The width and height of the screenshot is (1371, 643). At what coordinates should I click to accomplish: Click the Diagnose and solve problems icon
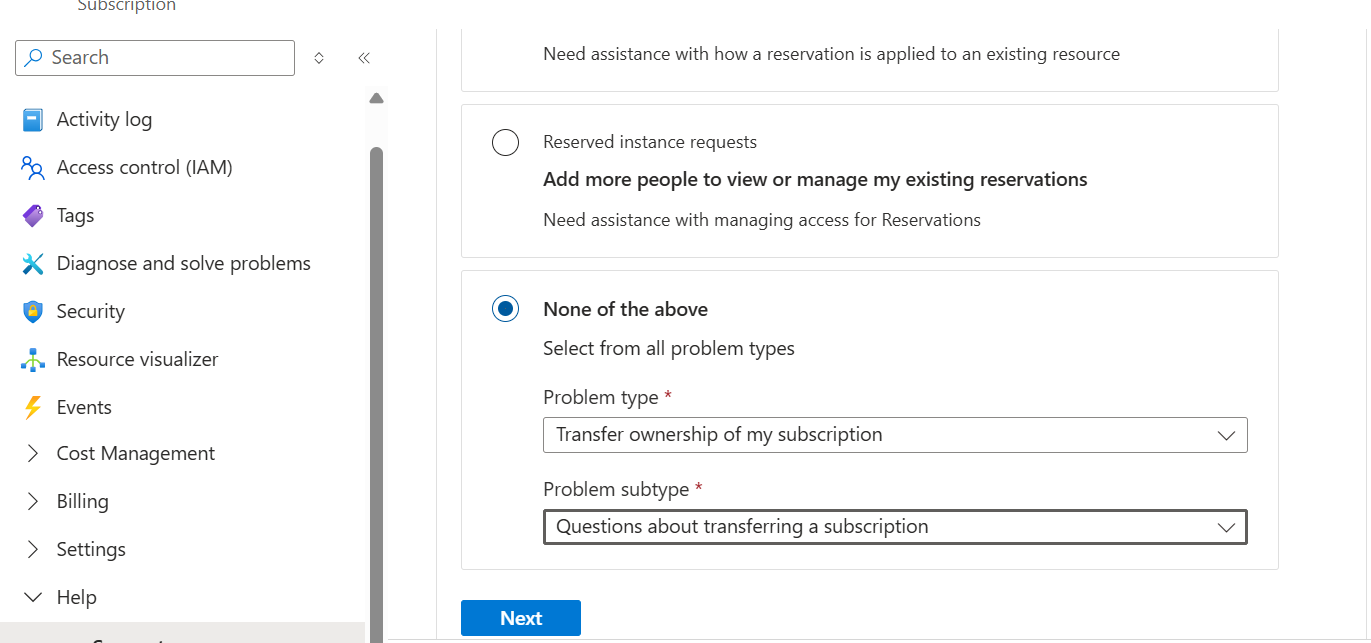[31, 262]
